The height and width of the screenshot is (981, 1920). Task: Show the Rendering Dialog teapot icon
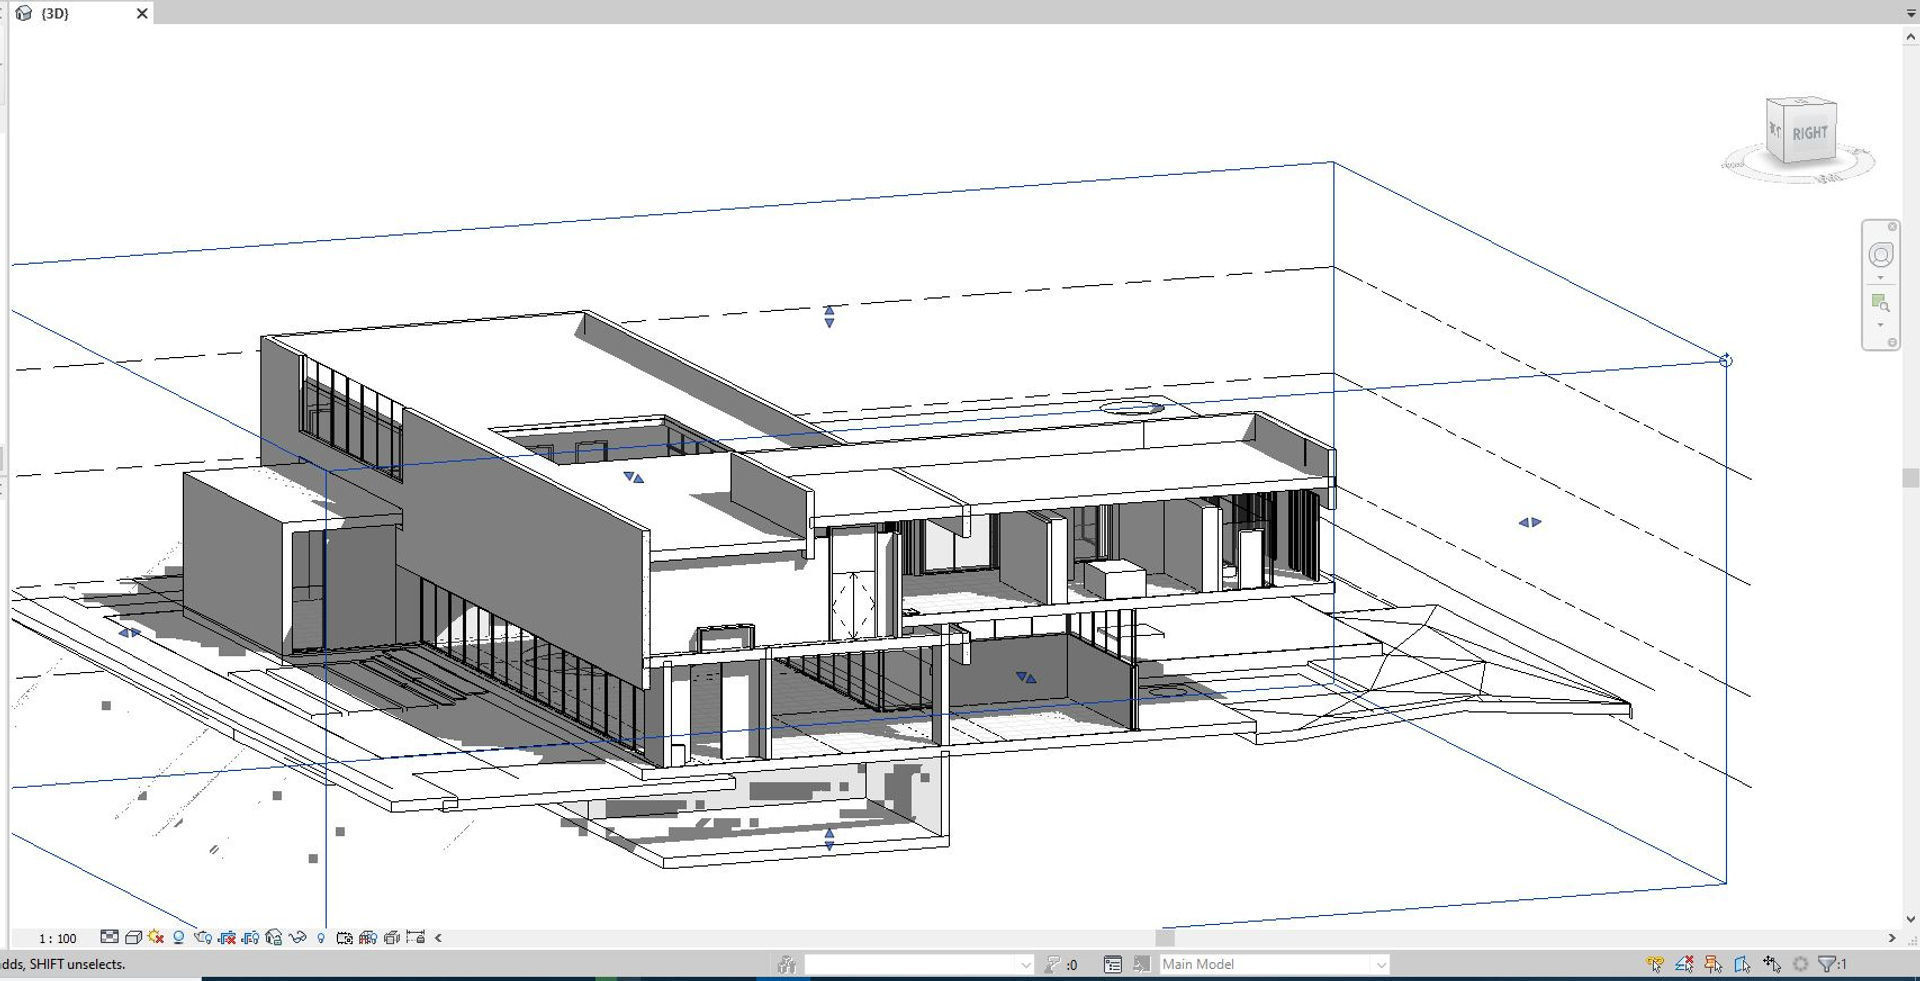click(x=202, y=937)
